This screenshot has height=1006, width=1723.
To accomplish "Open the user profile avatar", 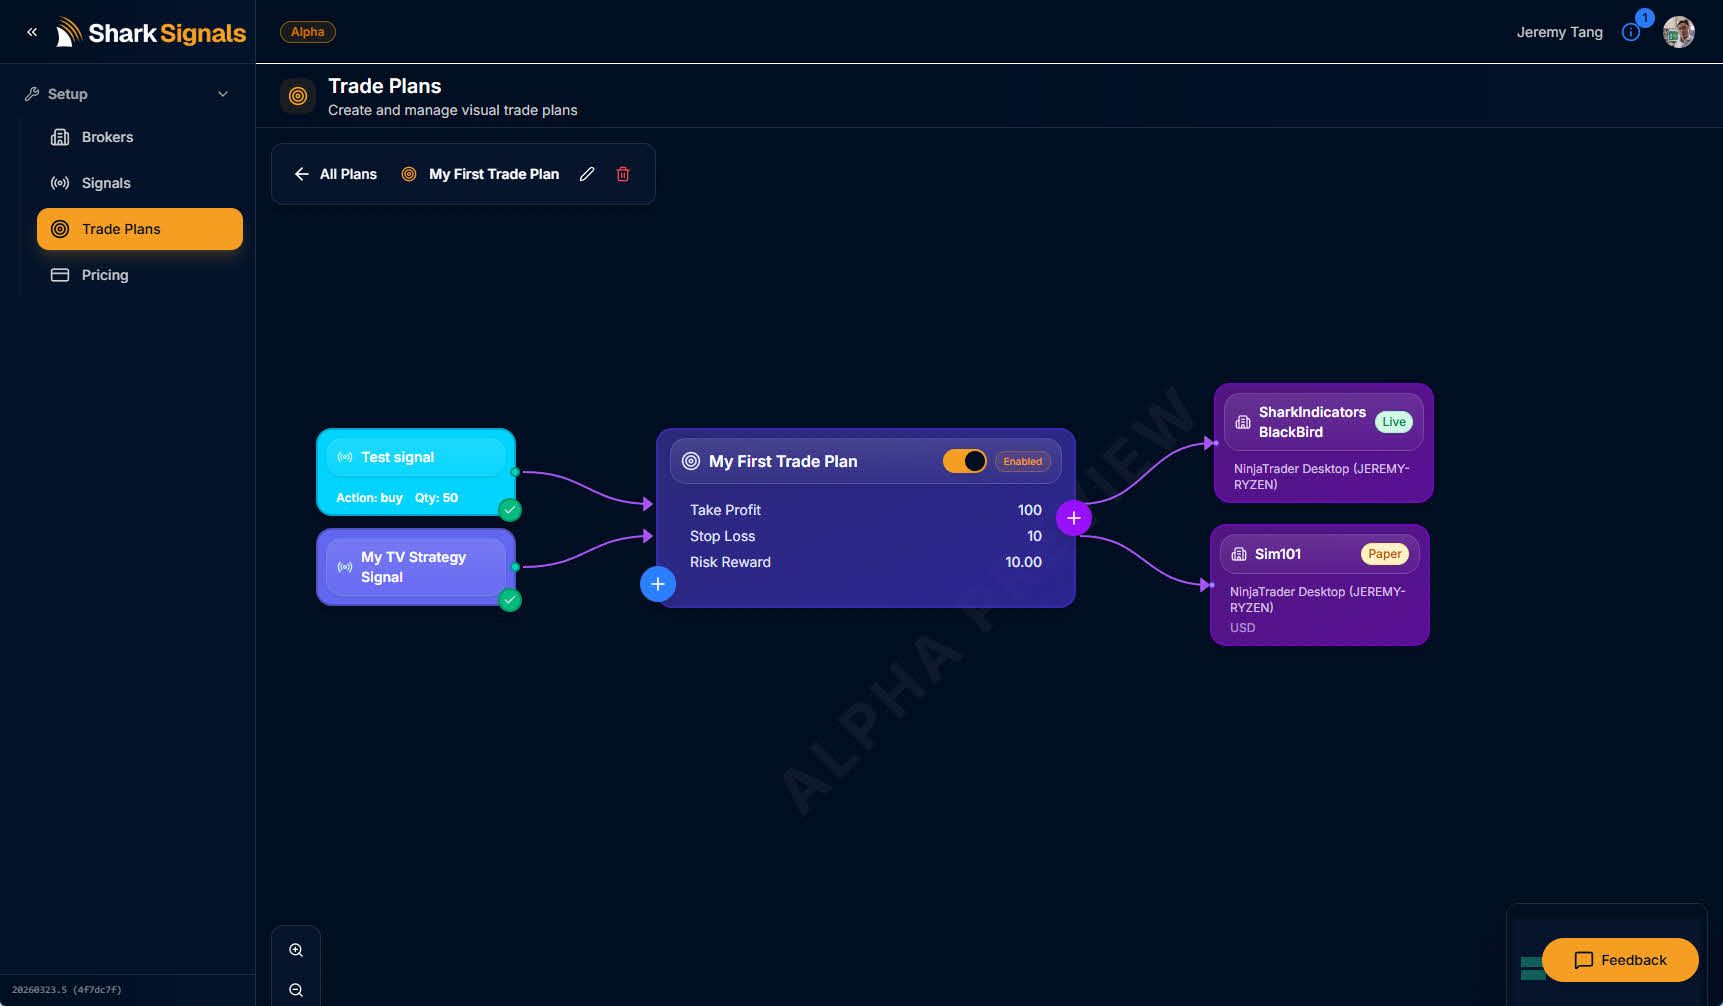I will 1678,32.
